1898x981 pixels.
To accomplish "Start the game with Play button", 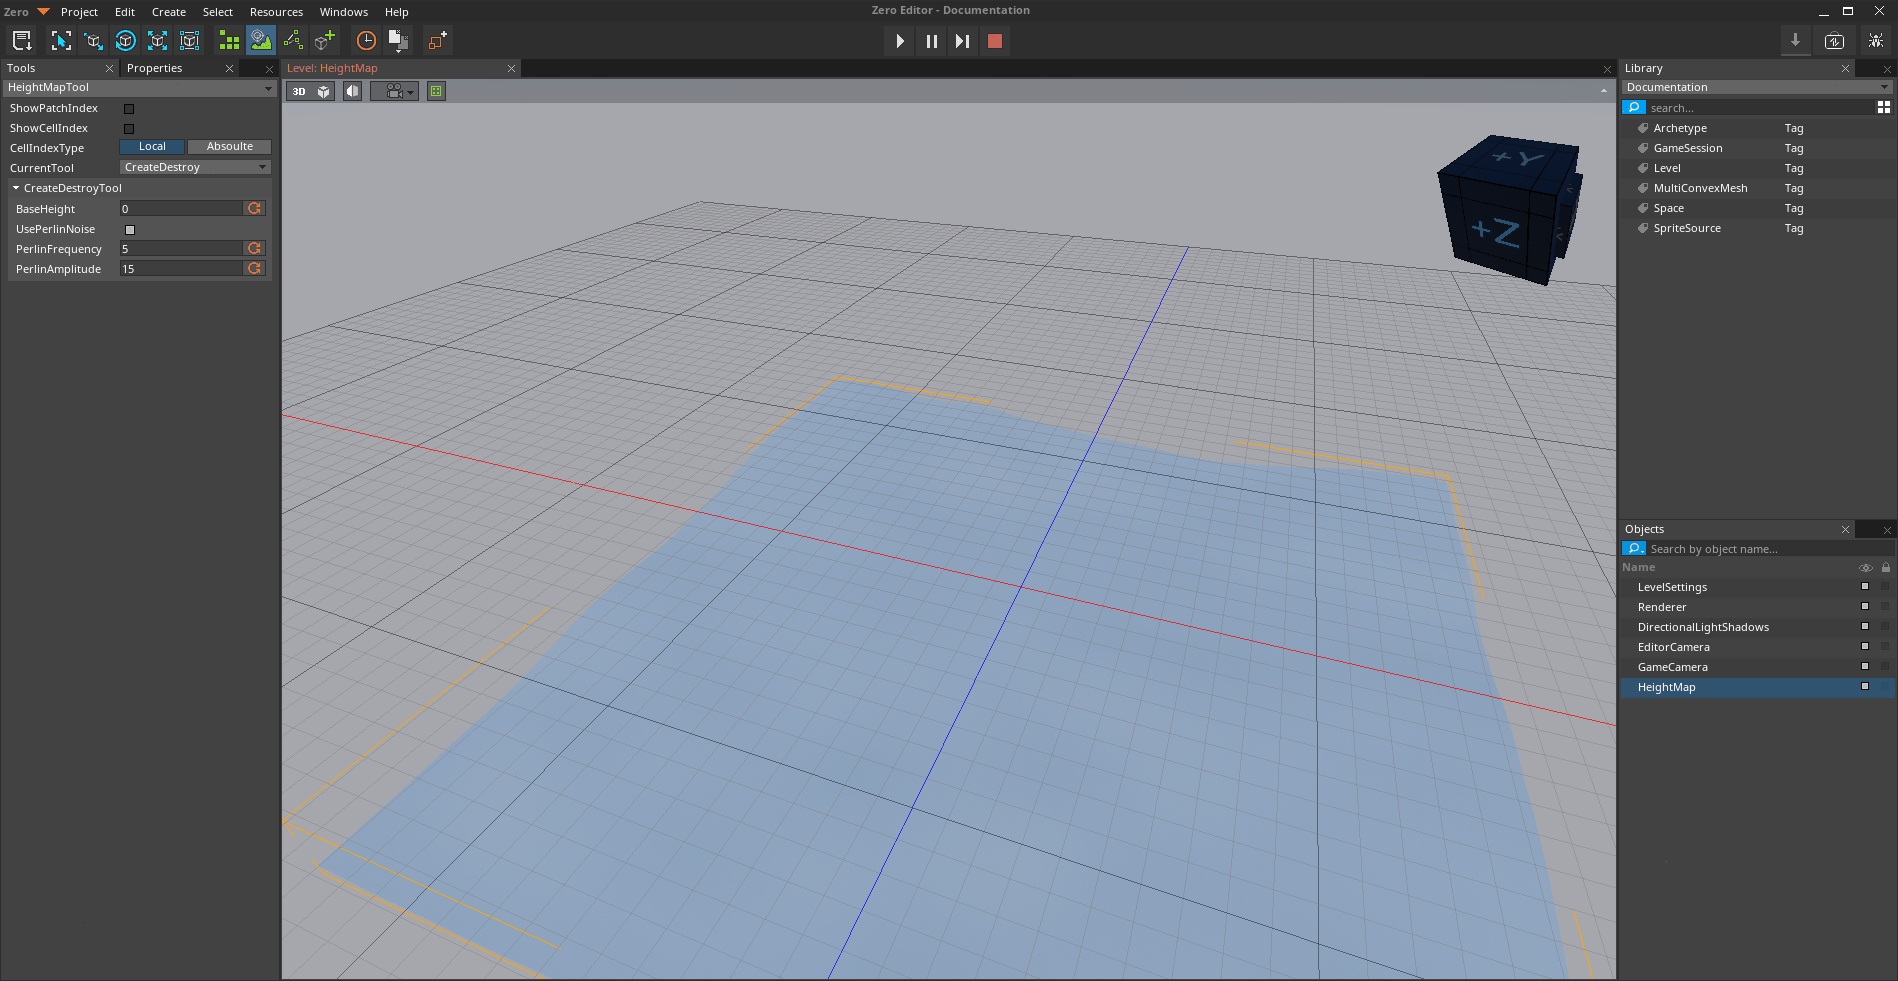I will click(900, 41).
